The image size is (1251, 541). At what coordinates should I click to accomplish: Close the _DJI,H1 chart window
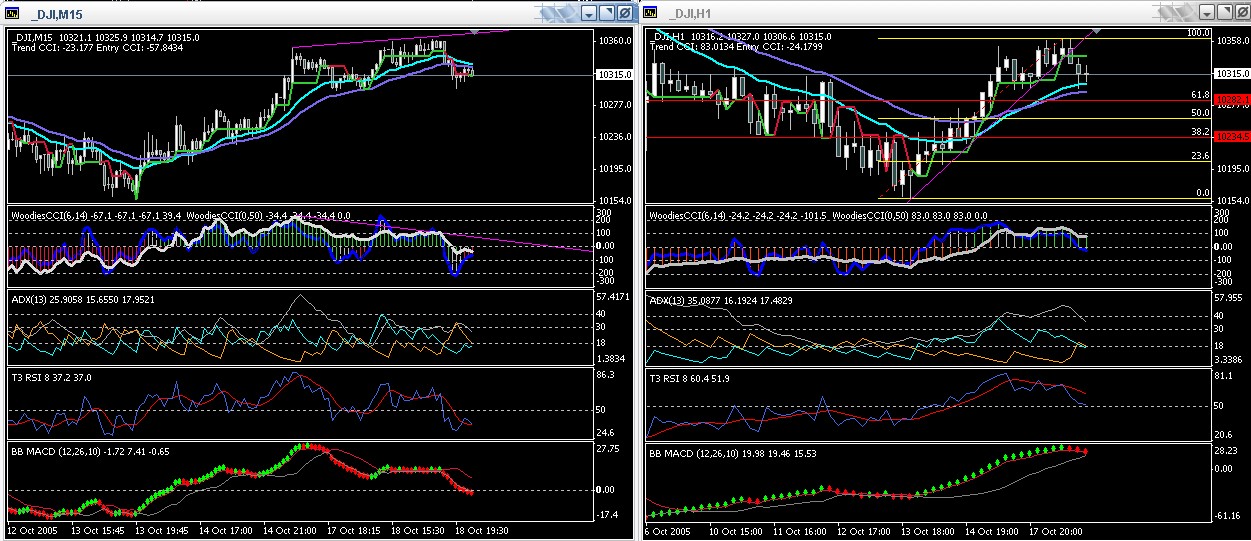[x=1242, y=13]
